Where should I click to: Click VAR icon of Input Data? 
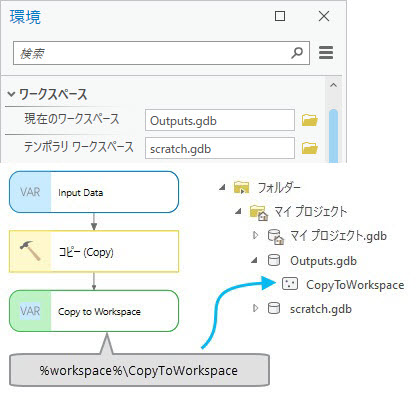click(x=30, y=192)
